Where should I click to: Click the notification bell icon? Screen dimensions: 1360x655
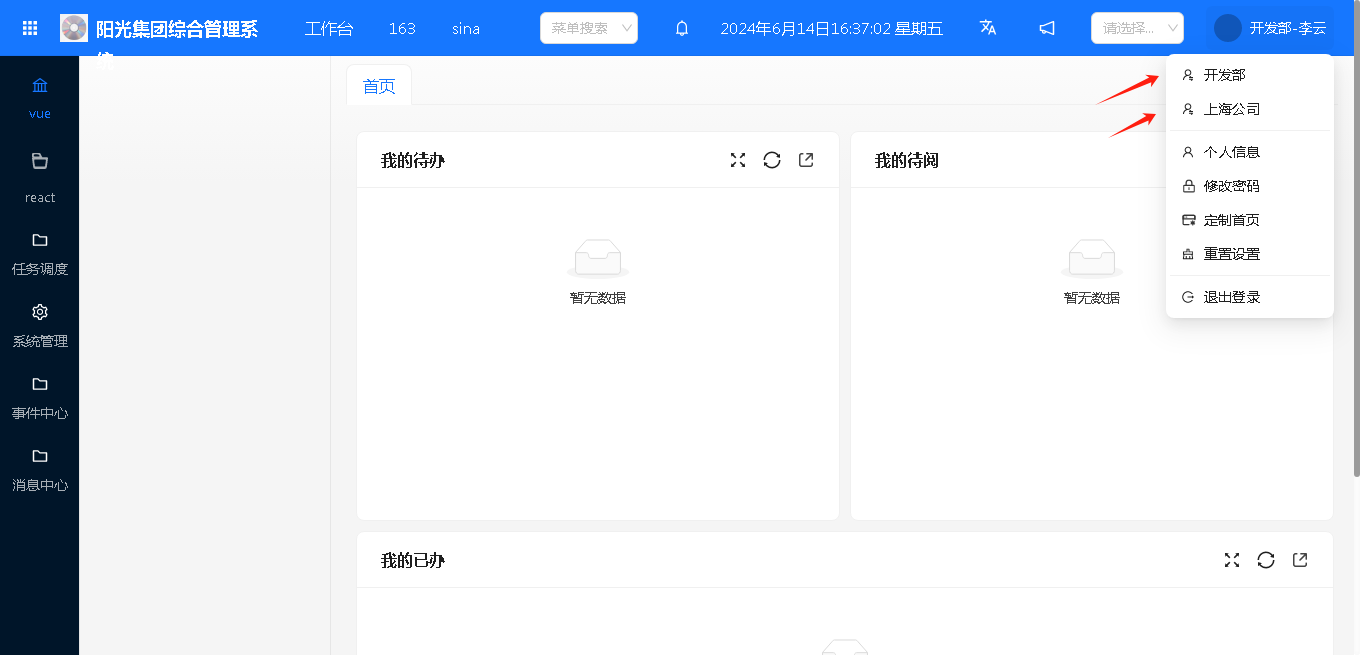click(682, 28)
